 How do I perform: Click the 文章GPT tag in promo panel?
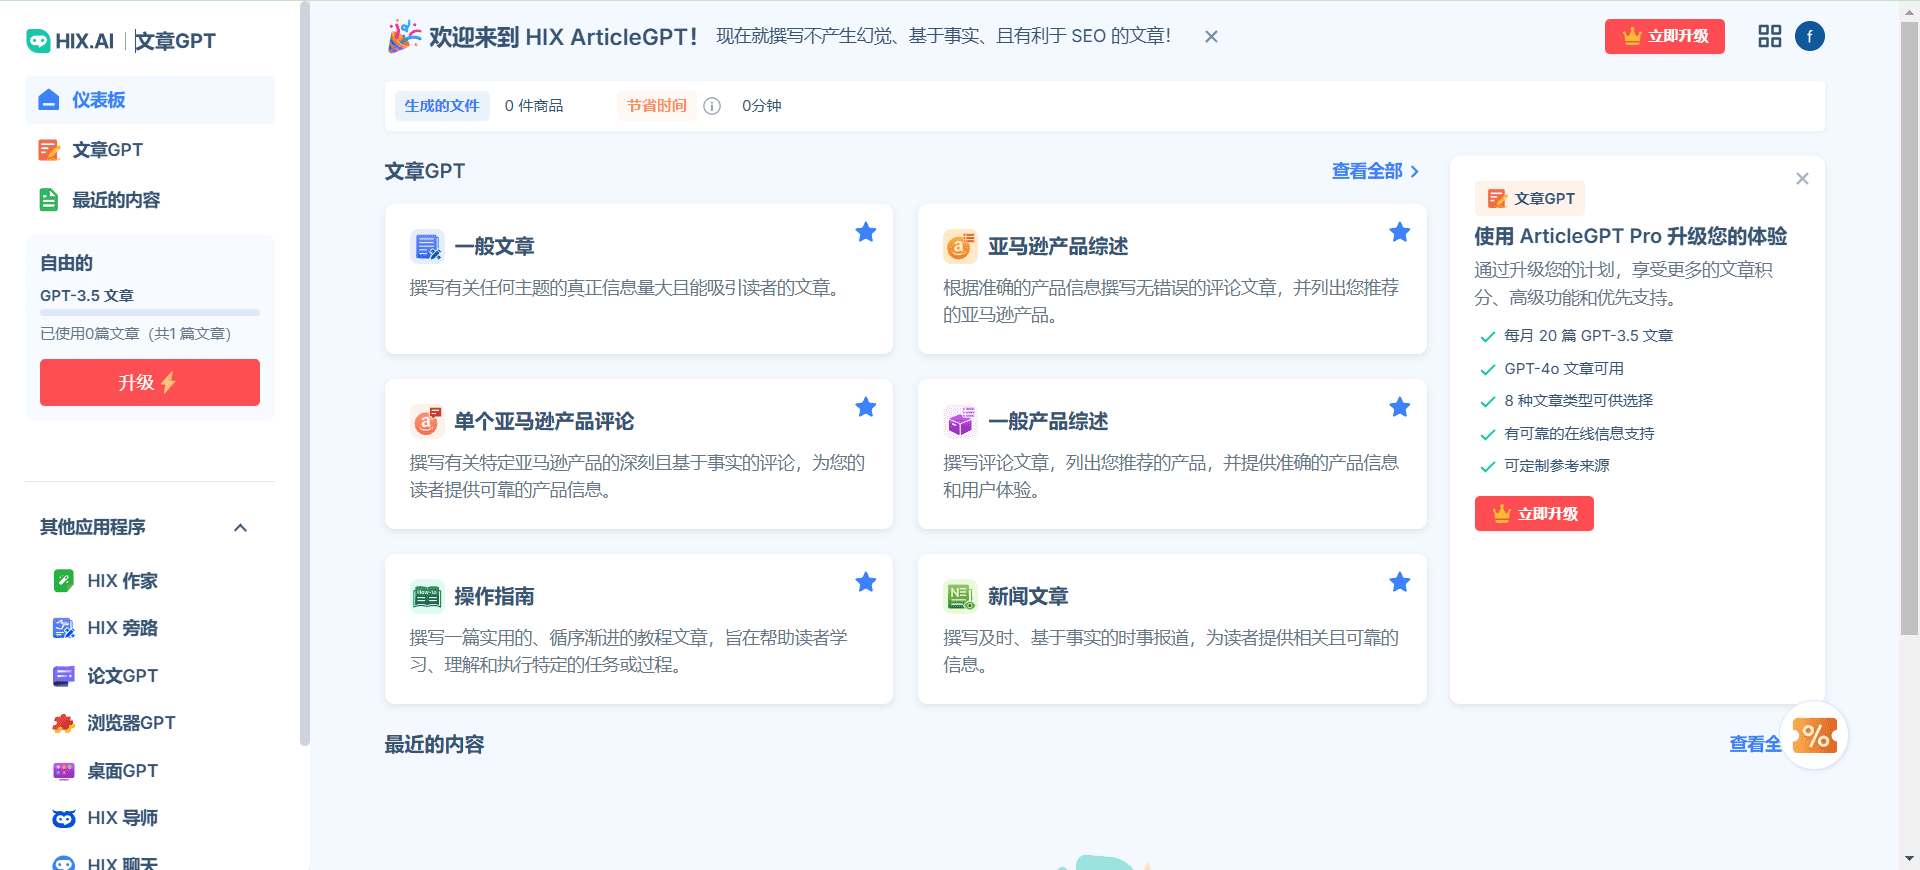(1530, 198)
